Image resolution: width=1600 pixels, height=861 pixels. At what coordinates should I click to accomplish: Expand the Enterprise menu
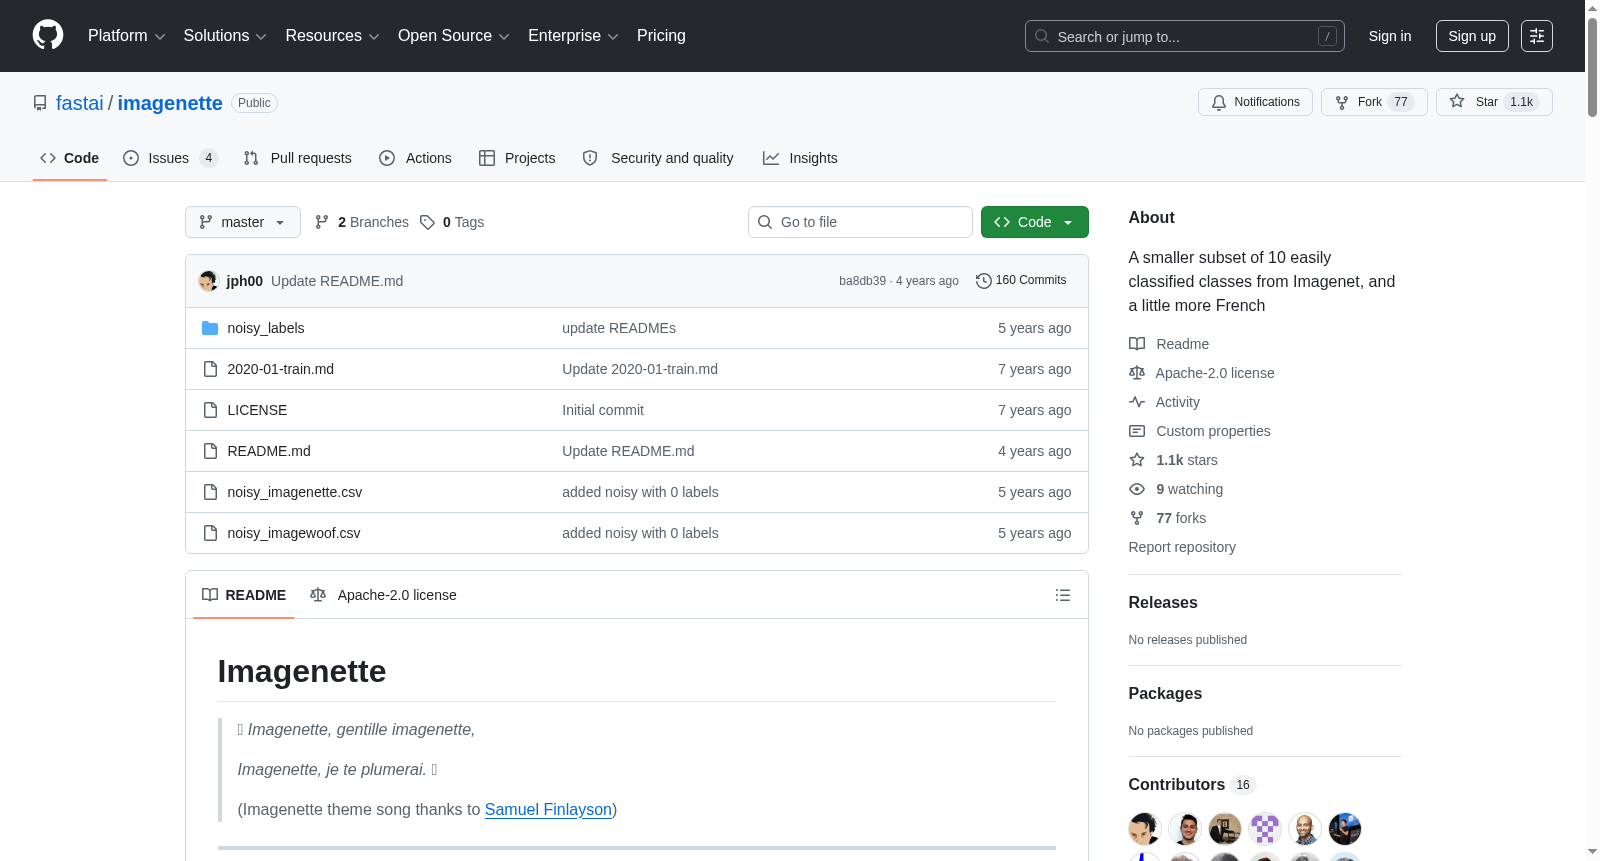tap(573, 36)
